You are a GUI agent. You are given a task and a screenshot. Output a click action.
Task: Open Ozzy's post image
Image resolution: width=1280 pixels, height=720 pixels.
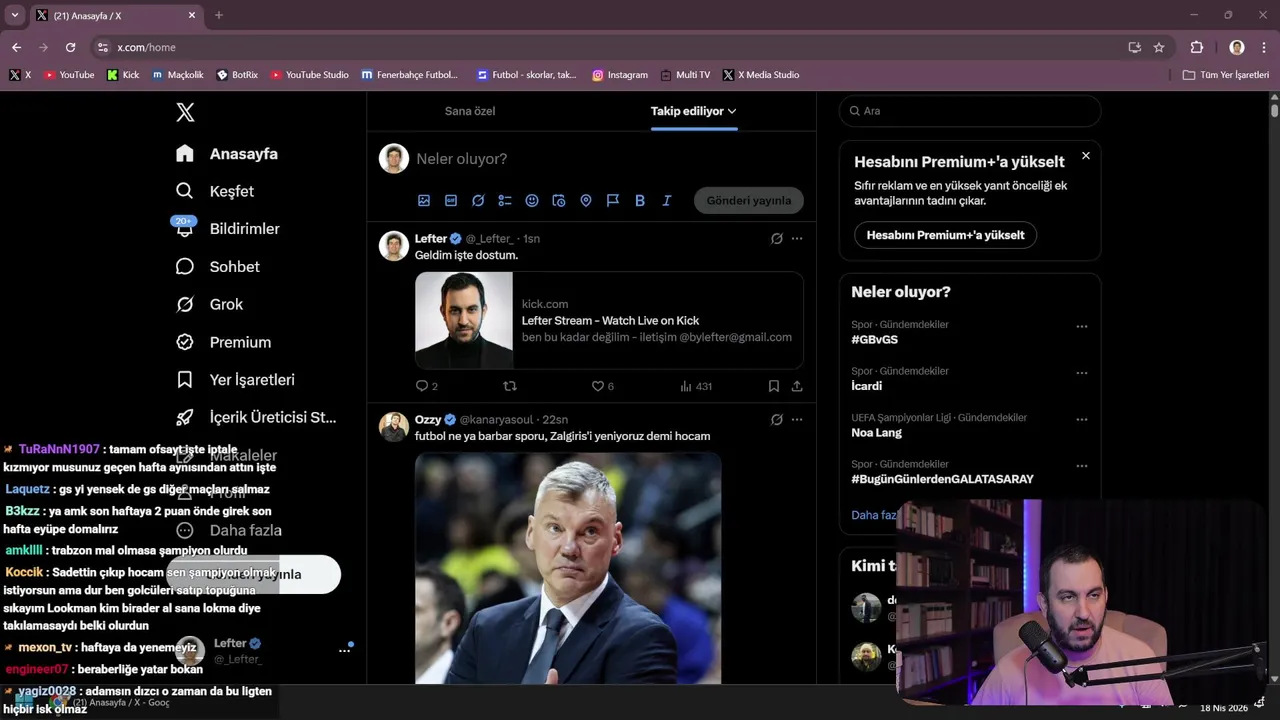(568, 568)
